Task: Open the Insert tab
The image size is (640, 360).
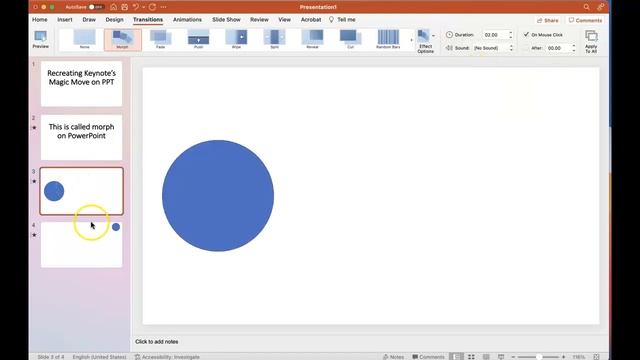Action: 64,20
